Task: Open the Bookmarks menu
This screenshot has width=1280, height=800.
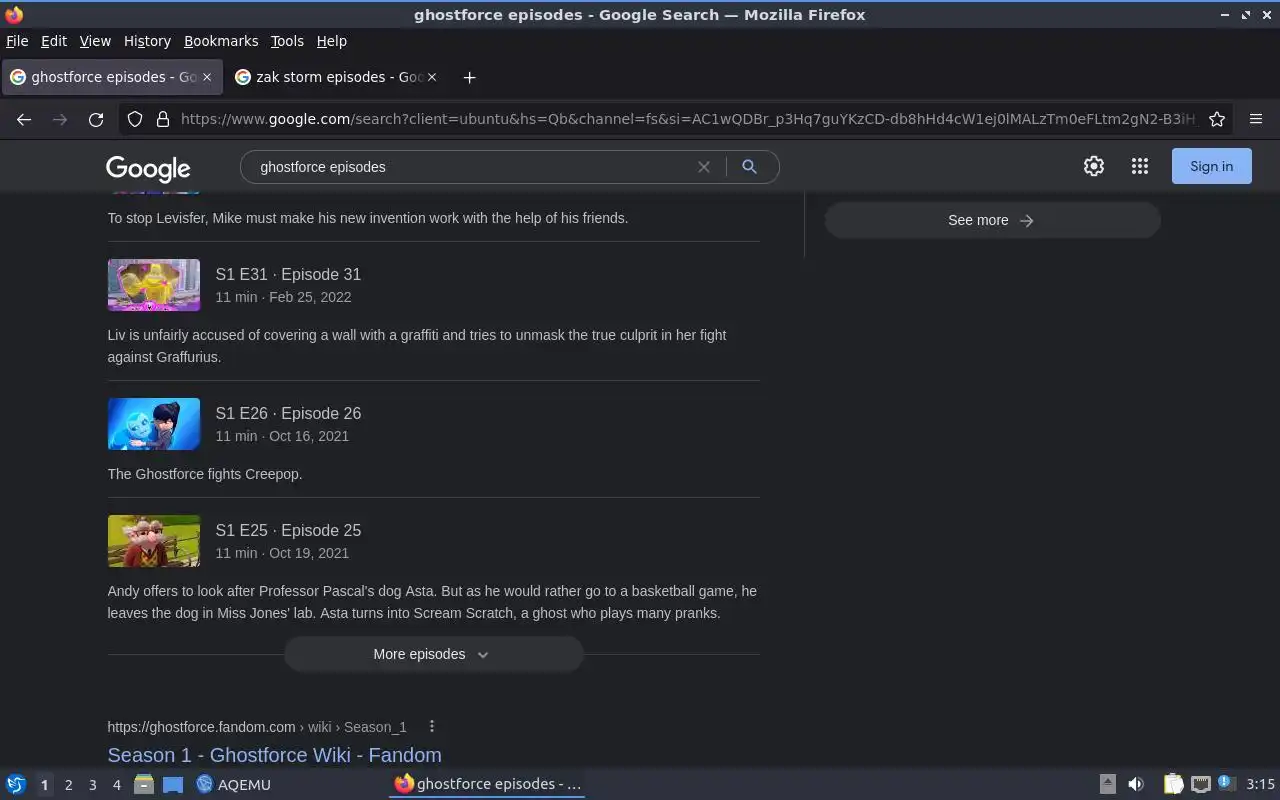Action: pos(221,41)
